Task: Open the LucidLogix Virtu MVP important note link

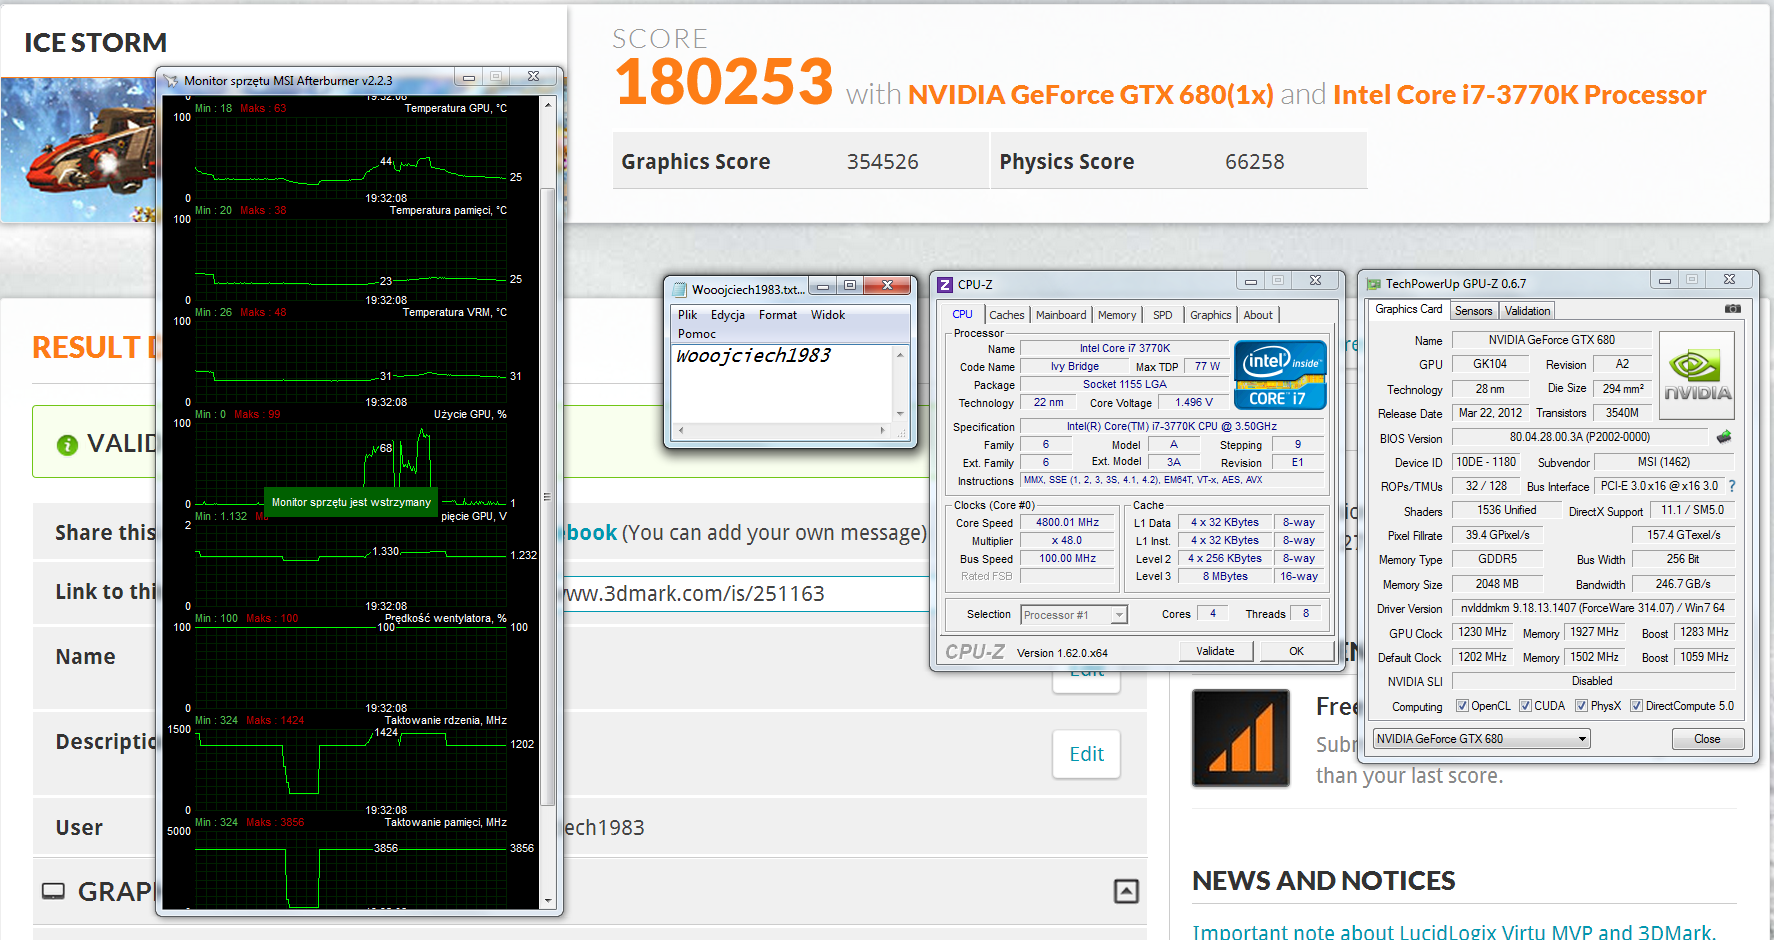Action: coord(1453,931)
